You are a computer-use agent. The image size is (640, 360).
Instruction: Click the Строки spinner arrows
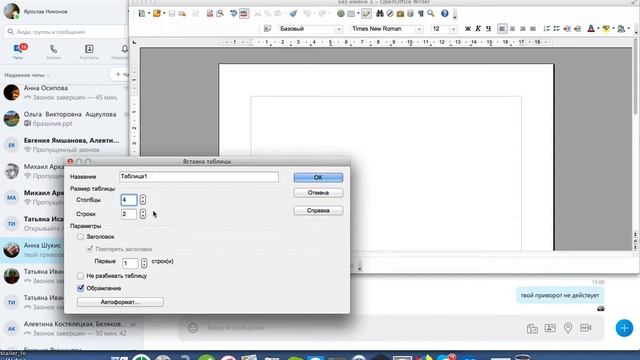pyautogui.click(x=142, y=214)
